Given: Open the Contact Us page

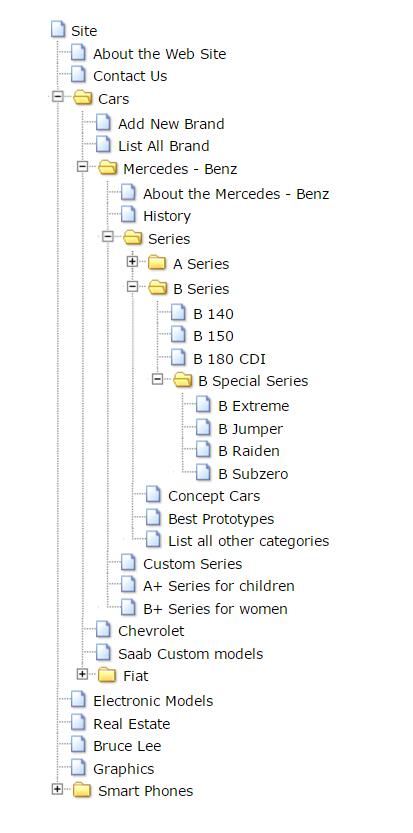Looking at the screenshot, I should tap(130, 76).
